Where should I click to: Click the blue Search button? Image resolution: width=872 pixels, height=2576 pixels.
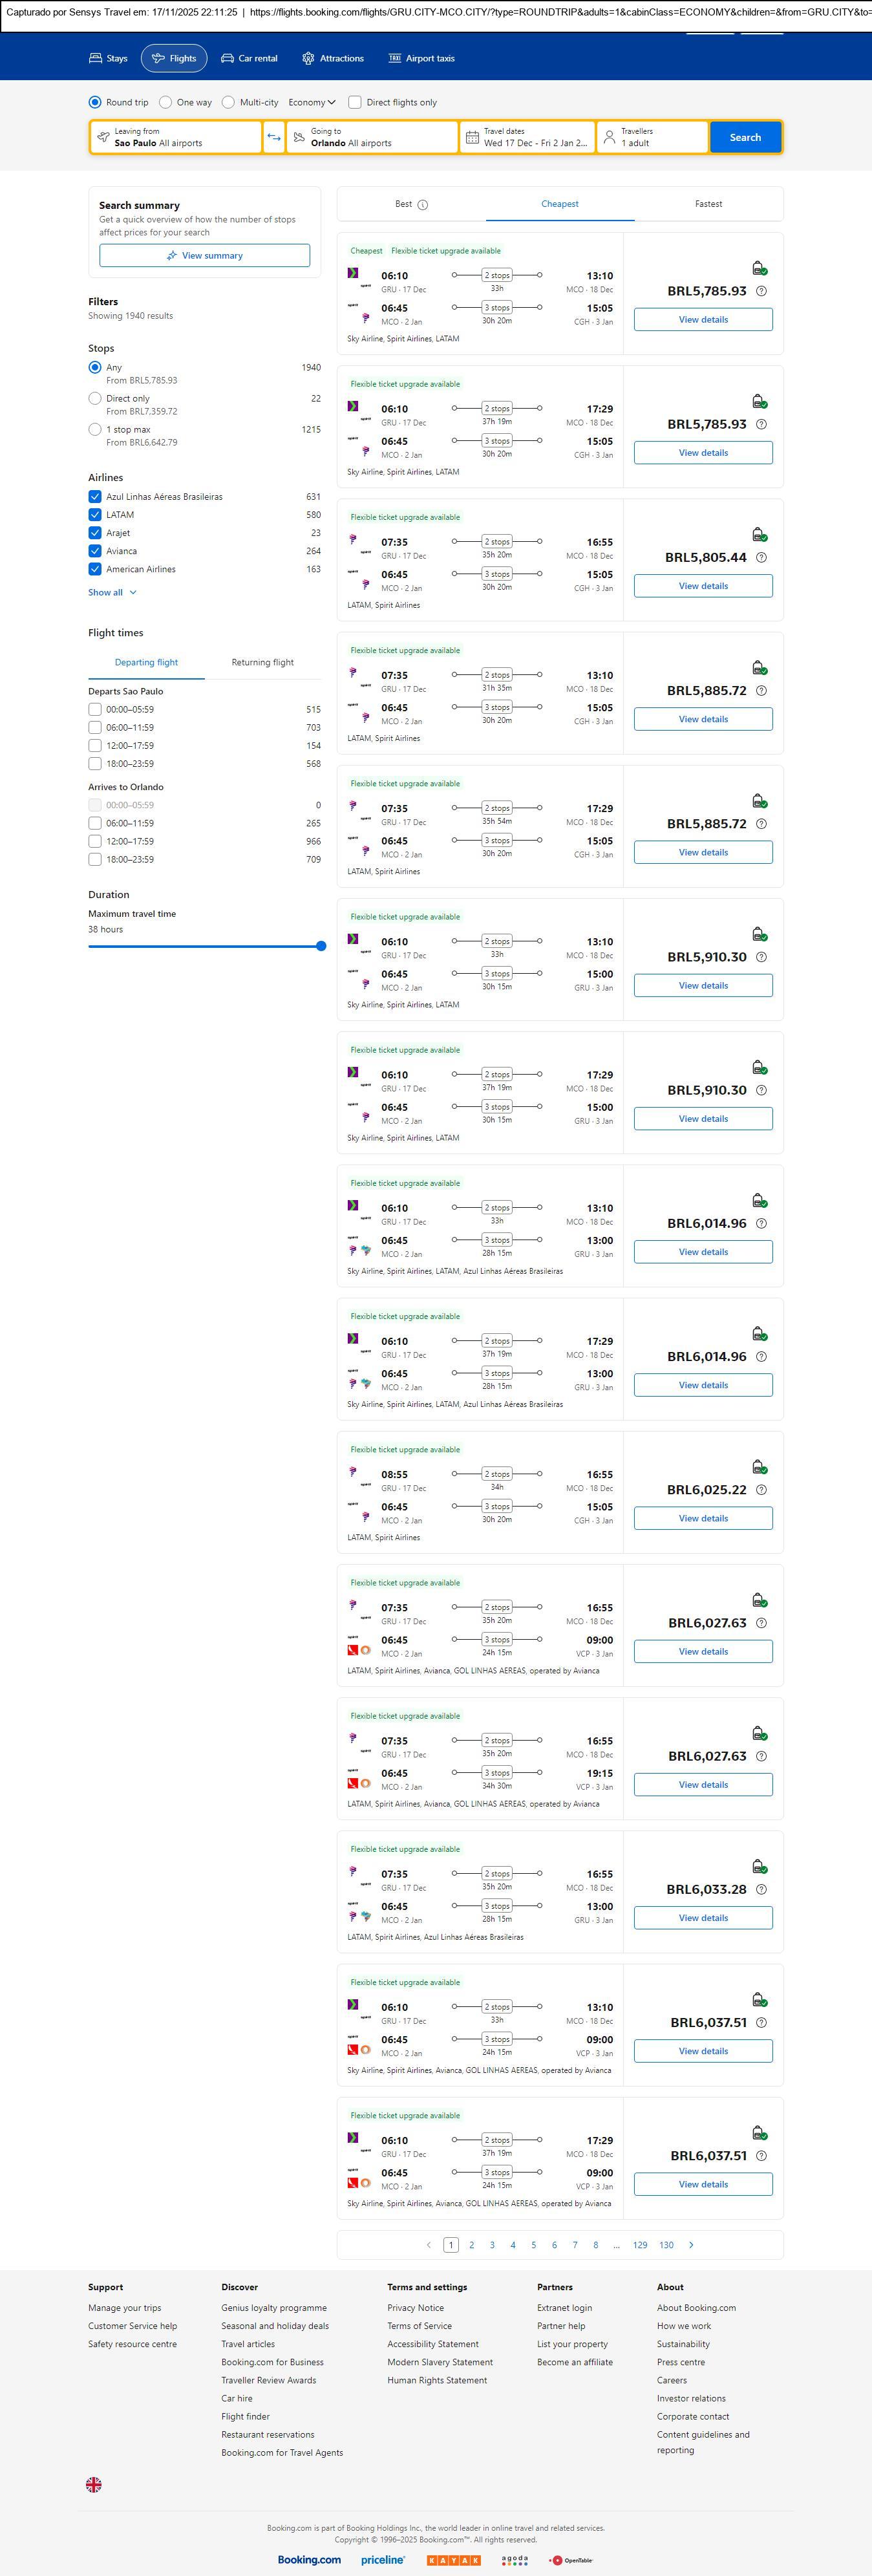[x=744, y=137]
